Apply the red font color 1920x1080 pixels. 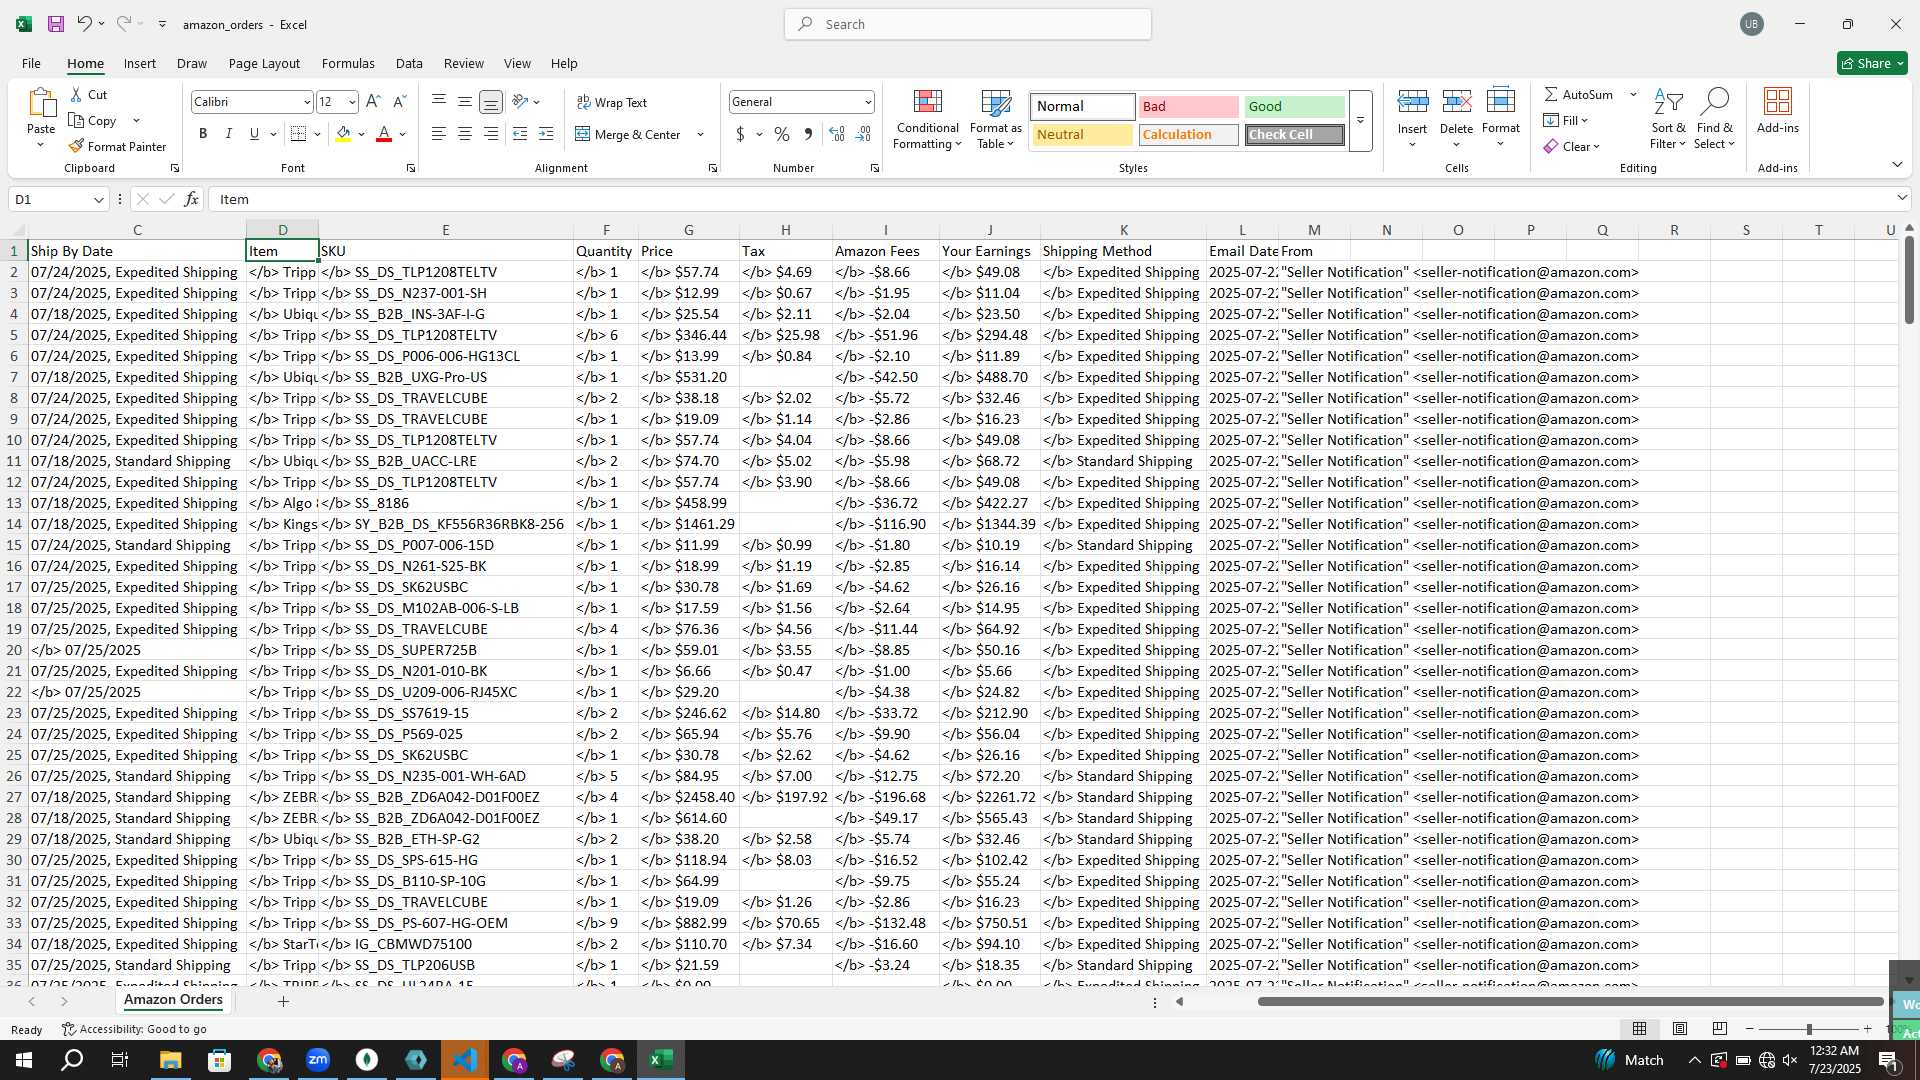384,134
